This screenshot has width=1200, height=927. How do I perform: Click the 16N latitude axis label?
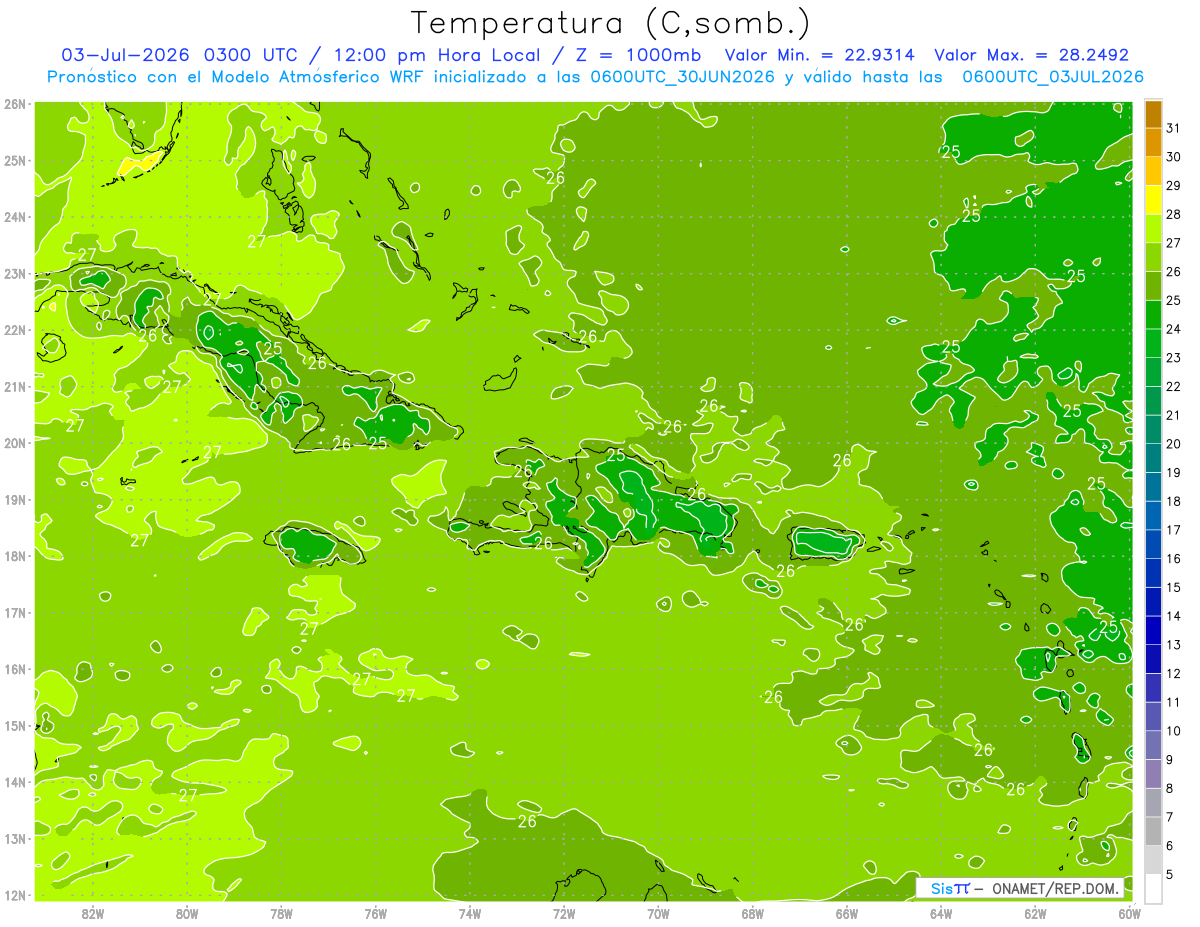click(15, 669)
